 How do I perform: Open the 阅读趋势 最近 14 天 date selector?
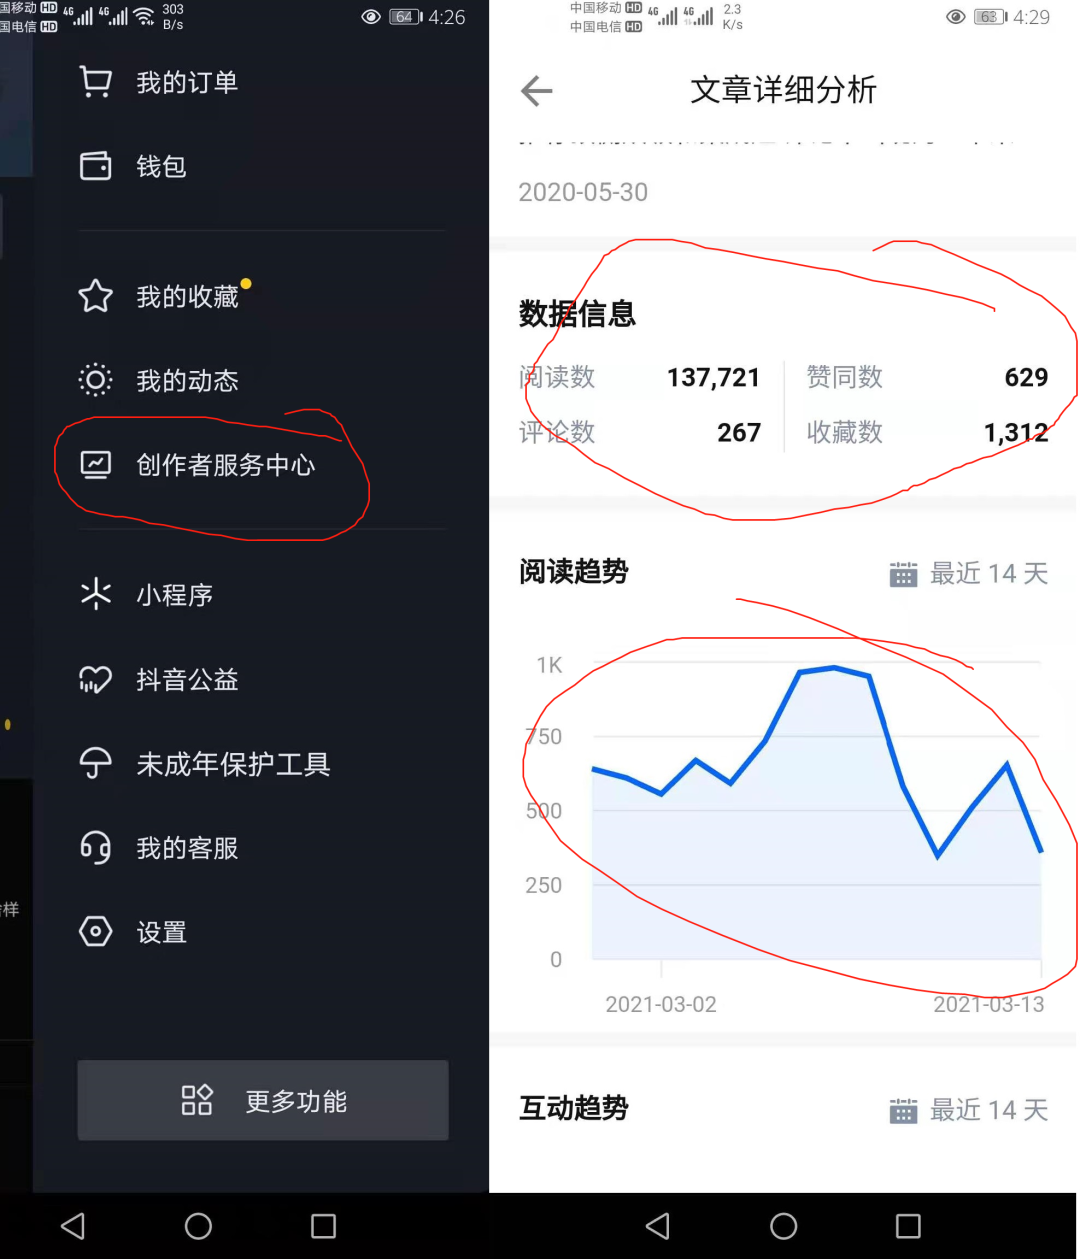point(968,573)
